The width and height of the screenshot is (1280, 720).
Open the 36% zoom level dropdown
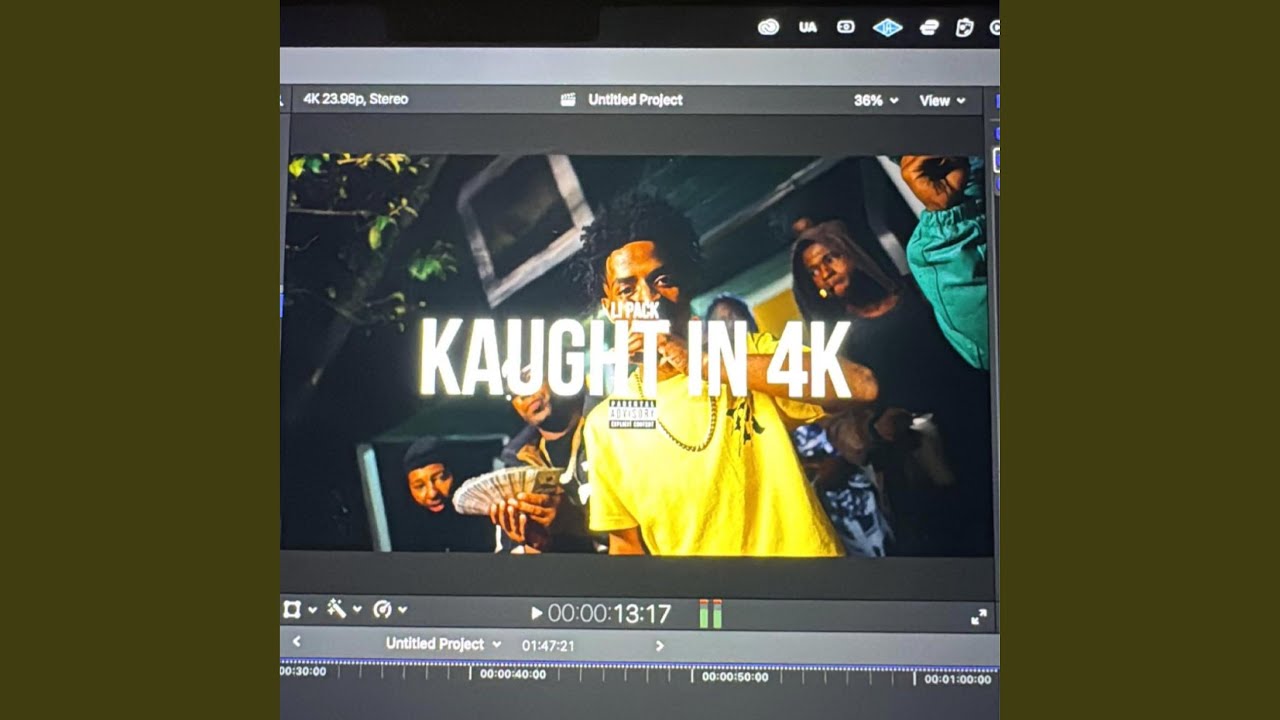point(876,101)
